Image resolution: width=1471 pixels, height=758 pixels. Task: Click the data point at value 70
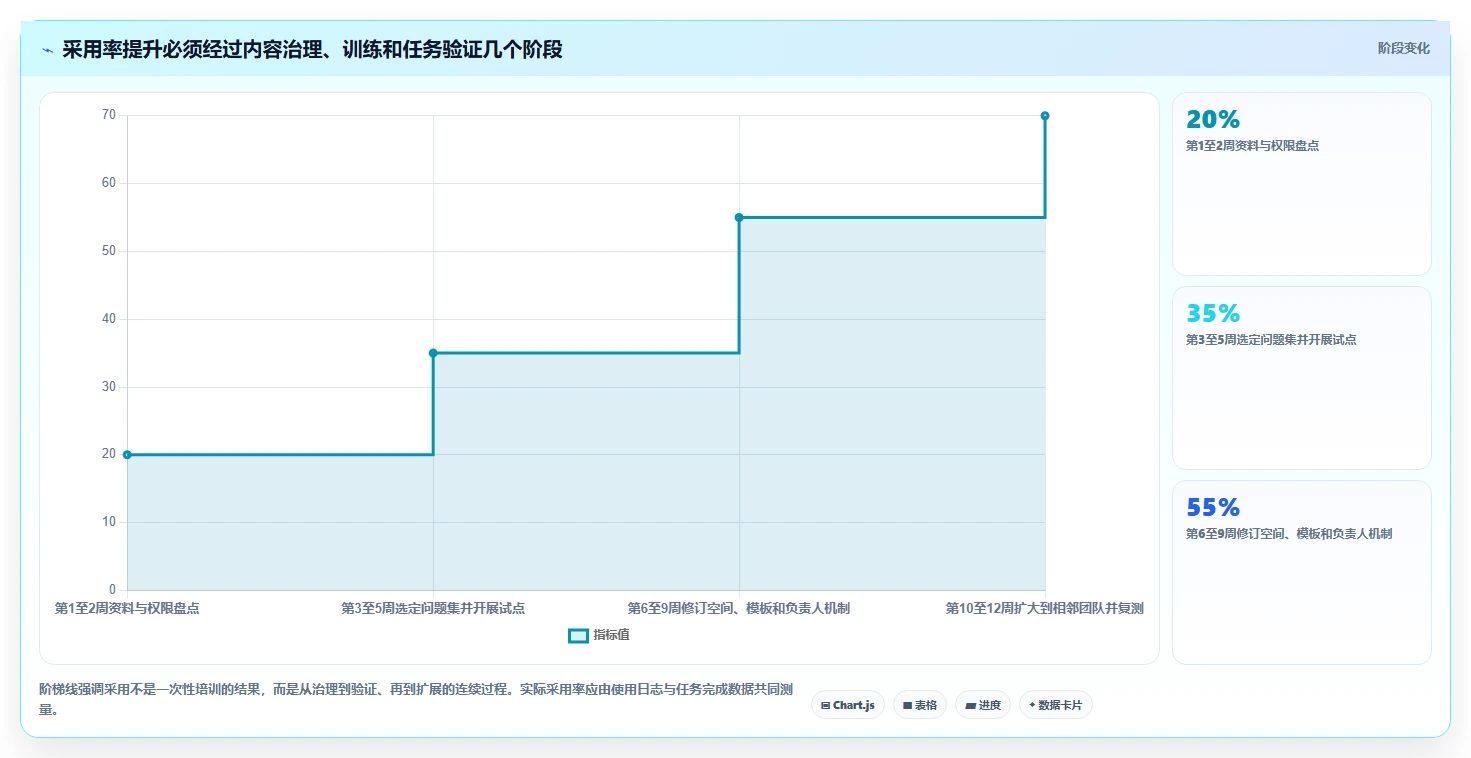[x=1045, y=116]
